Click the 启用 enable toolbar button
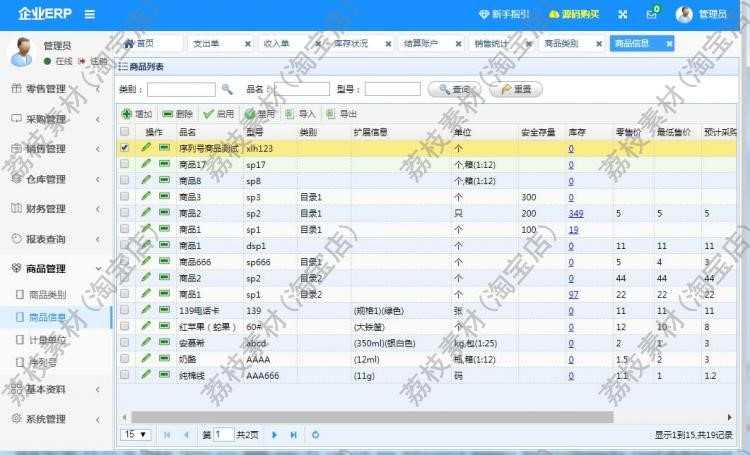The image size is (750, 455). pos(219,114)
